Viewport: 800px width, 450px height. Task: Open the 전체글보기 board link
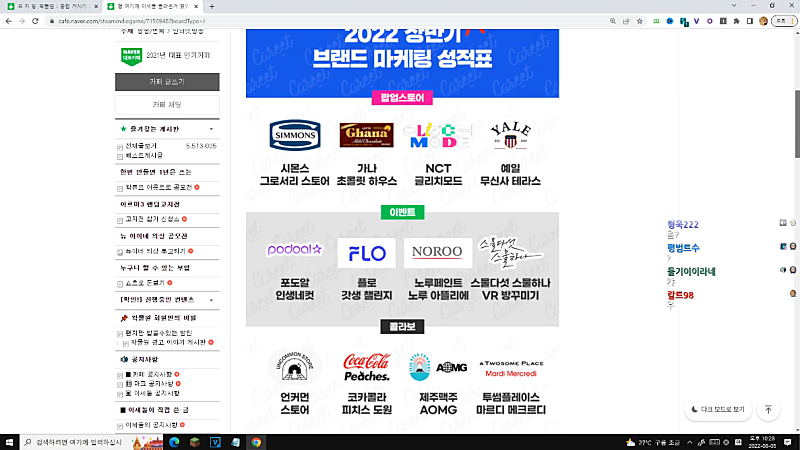click(x=141, y=146)
